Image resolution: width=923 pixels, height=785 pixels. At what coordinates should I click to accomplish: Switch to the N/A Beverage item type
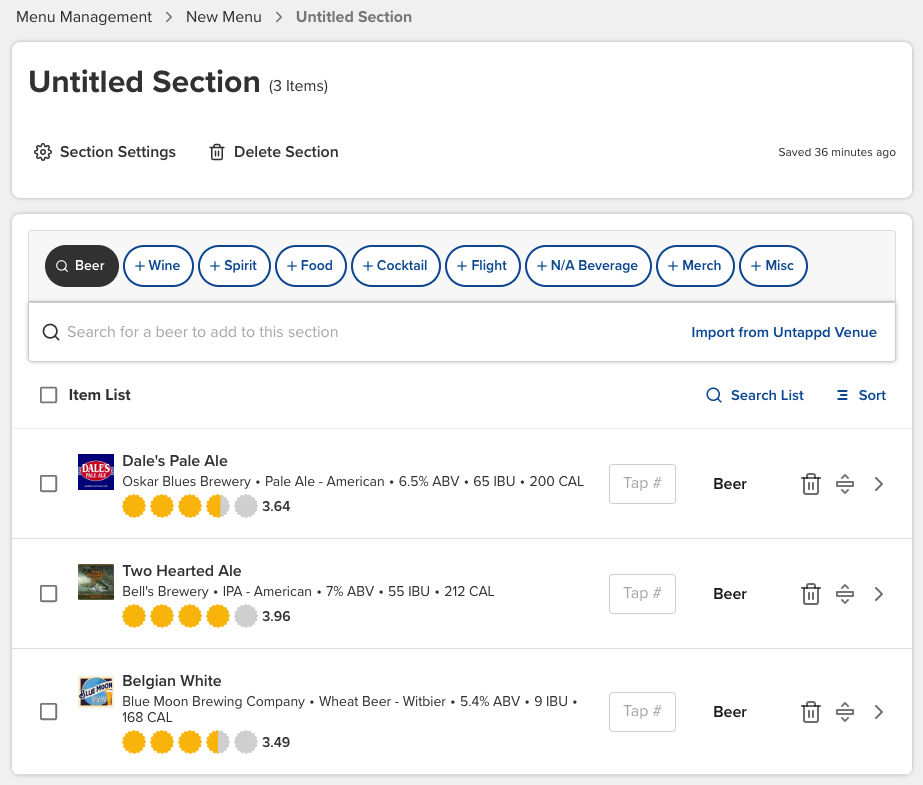pyautogui.click(x=588, y=266)
